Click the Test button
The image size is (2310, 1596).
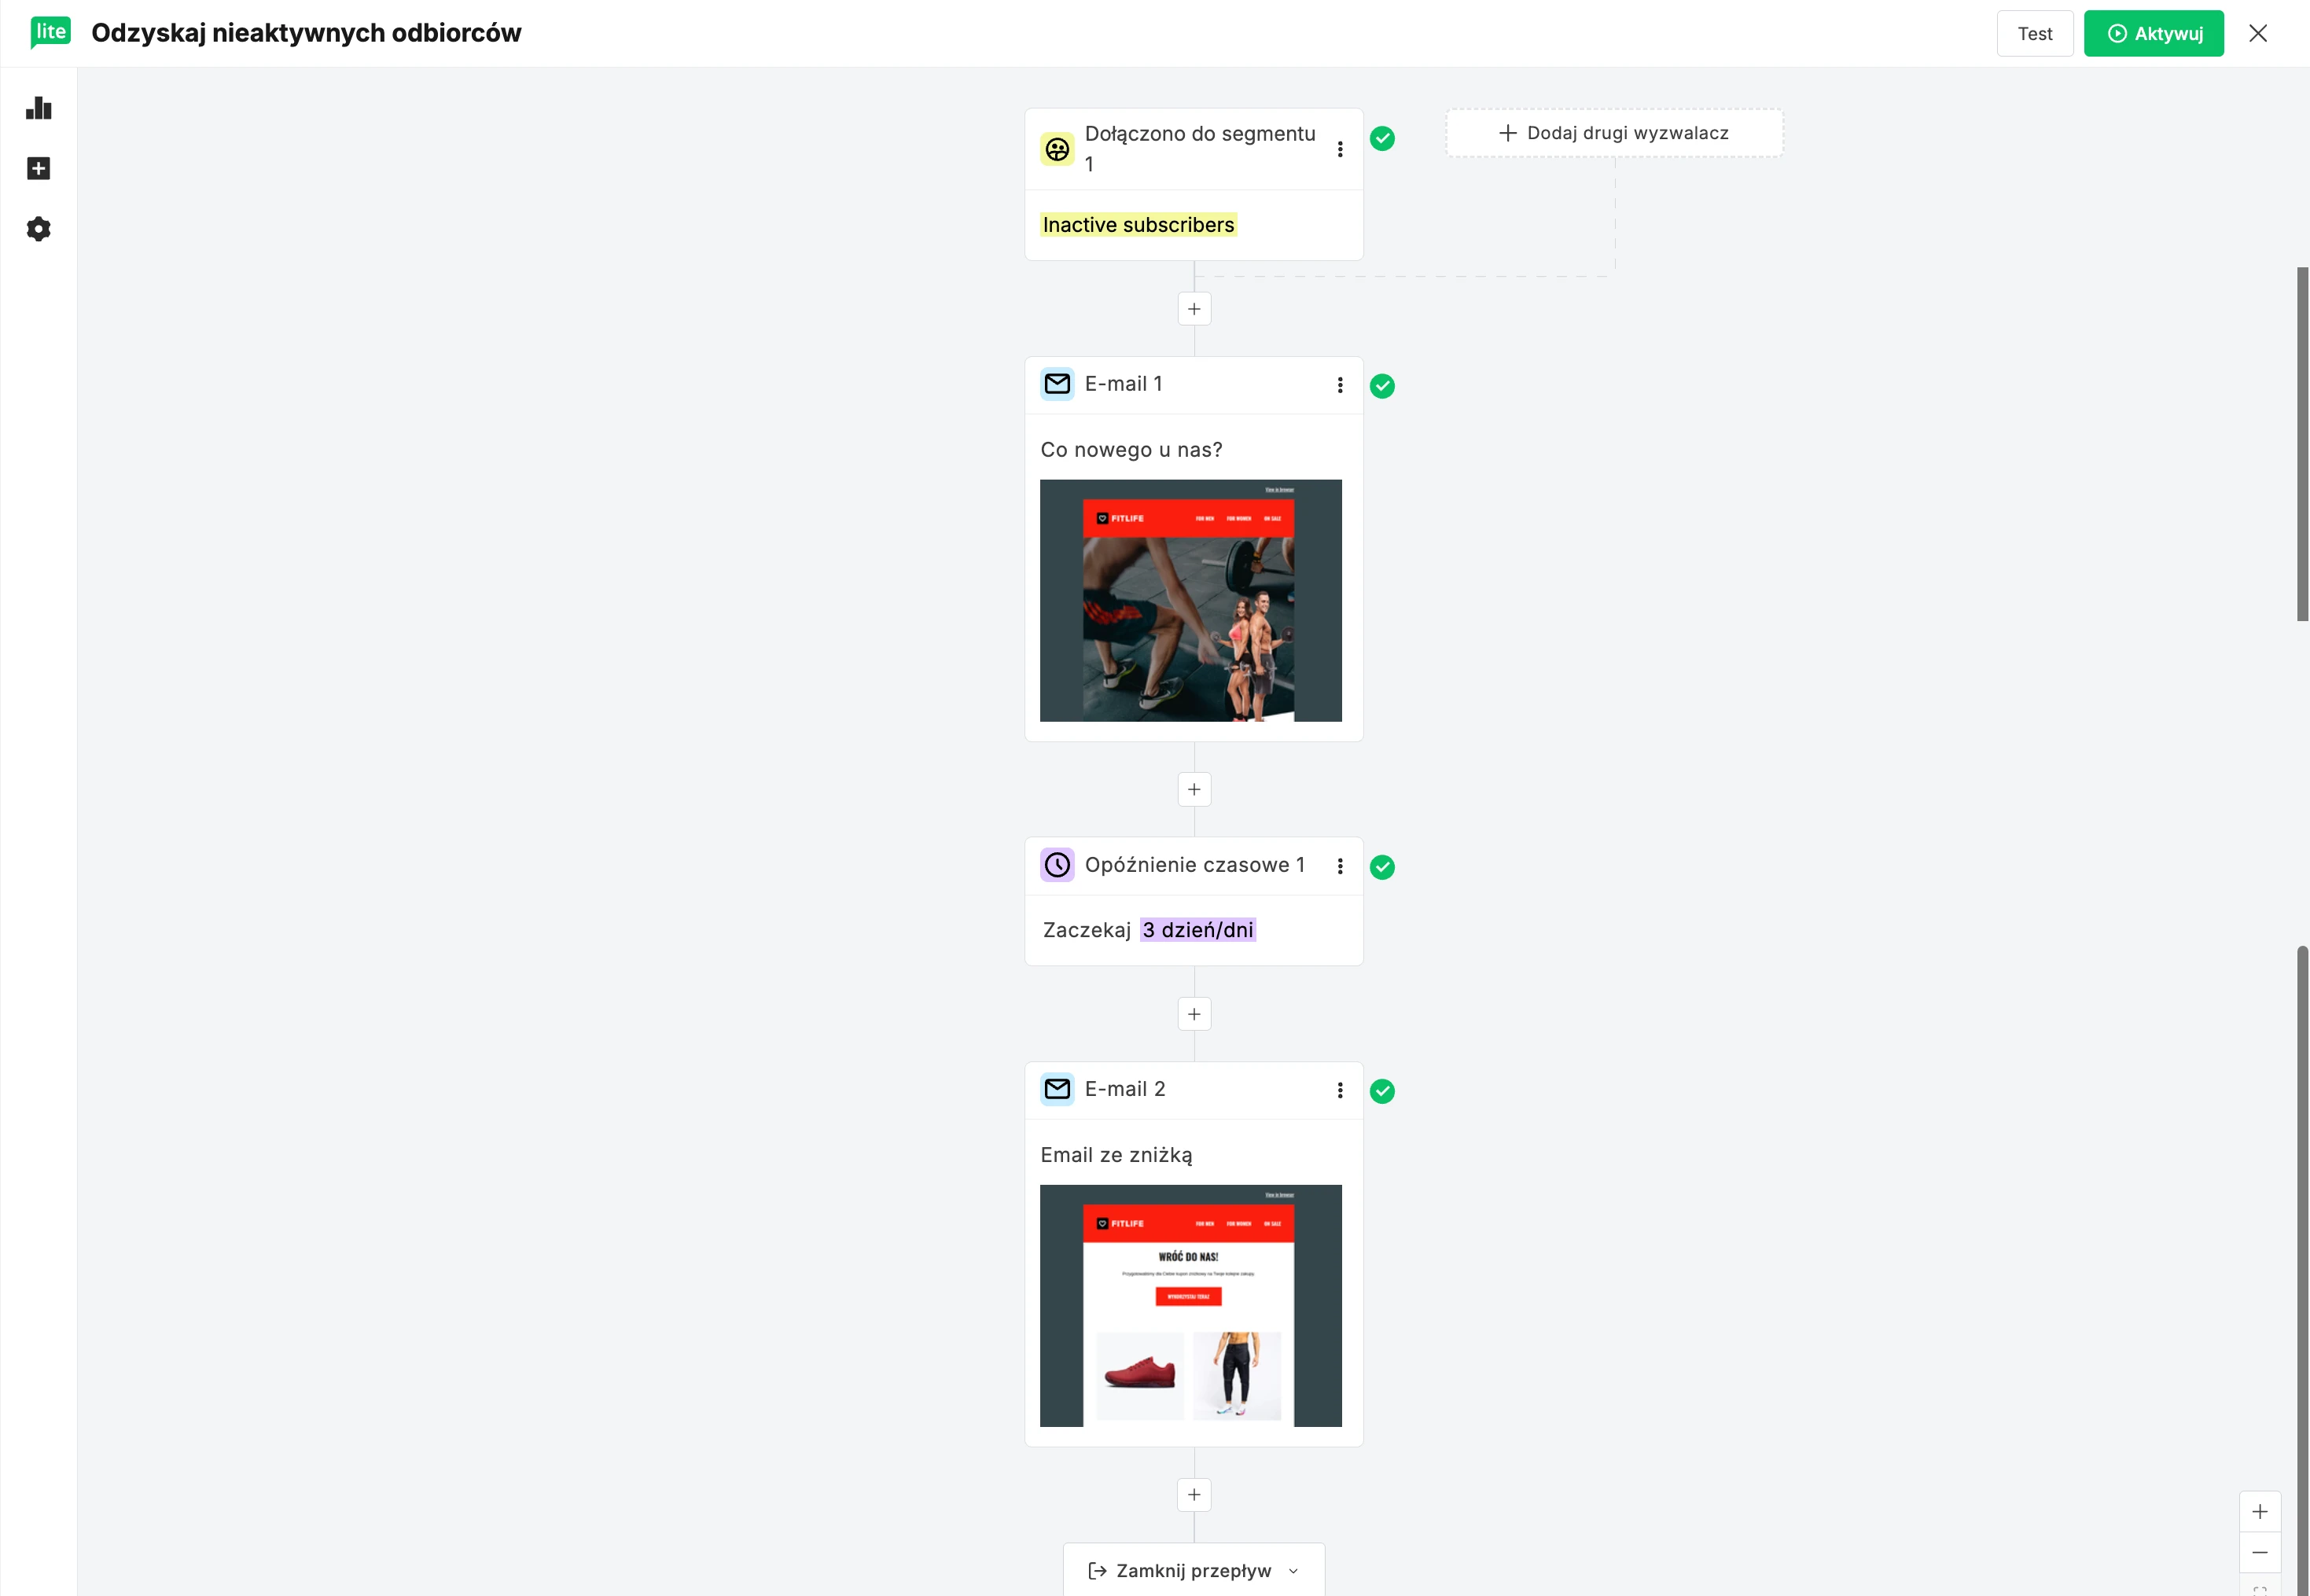[2035, 33]
